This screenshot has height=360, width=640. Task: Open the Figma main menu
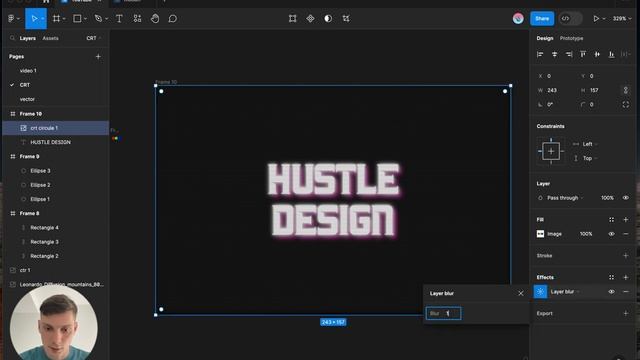tap(12, 18)
